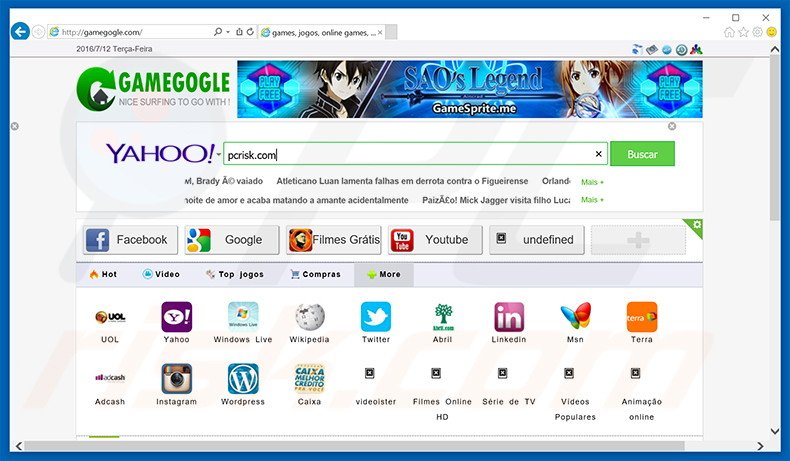Viewport: 790px width, 461px height.
Task: Select the games, jogos browser tab
Action: click(319, 32)
